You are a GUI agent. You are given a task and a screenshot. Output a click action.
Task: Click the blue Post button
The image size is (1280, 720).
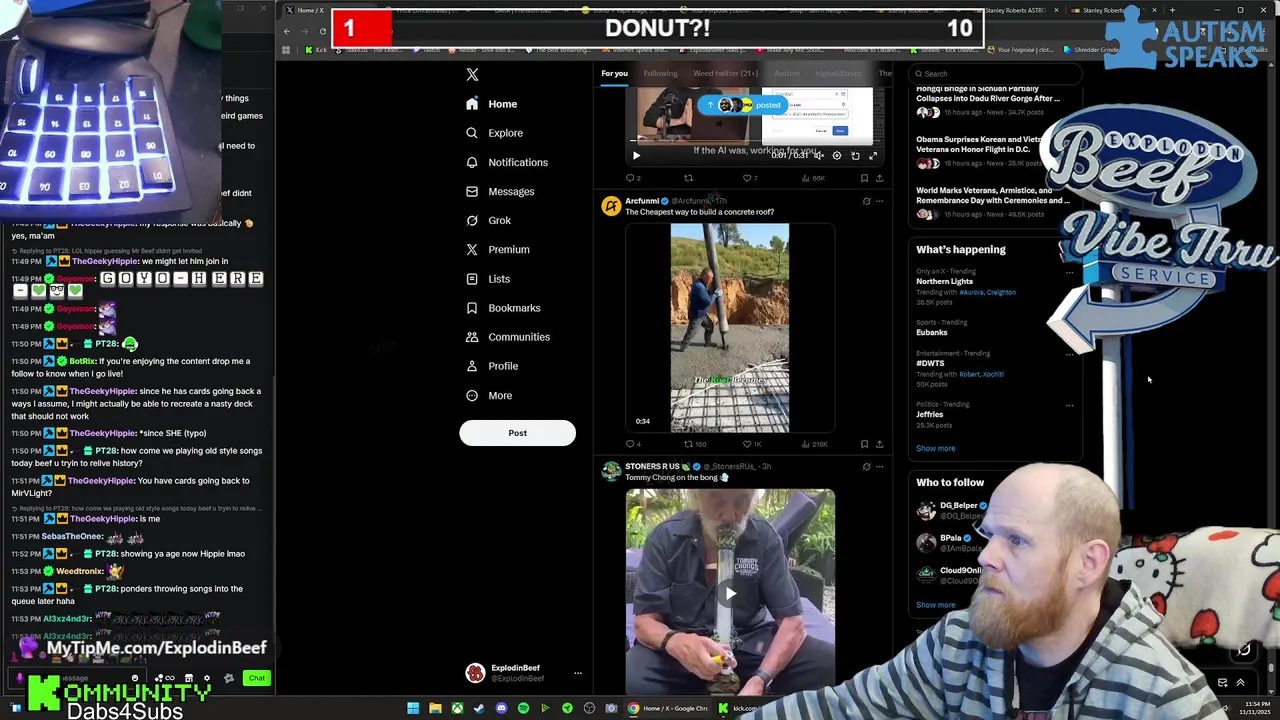coord(517,433)
